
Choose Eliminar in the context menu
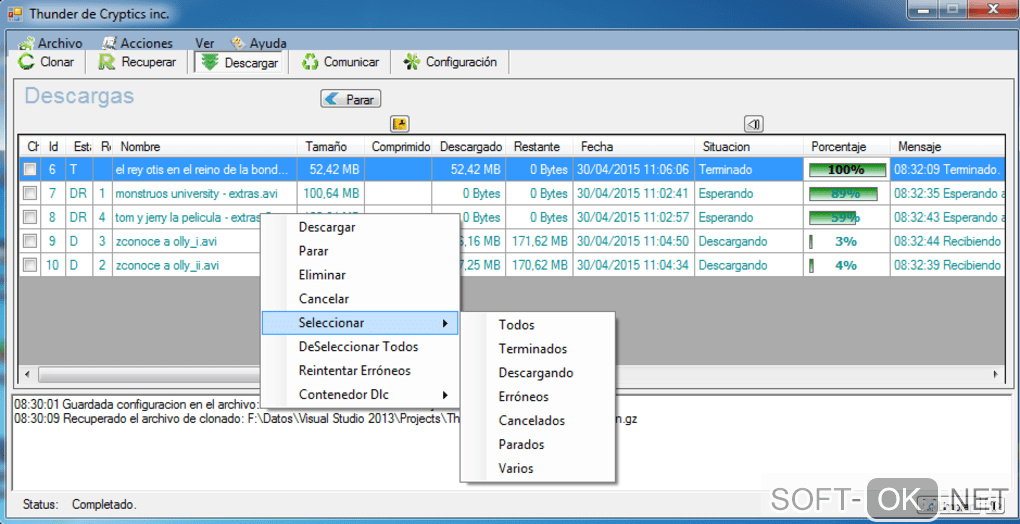[x=360, y=275]
